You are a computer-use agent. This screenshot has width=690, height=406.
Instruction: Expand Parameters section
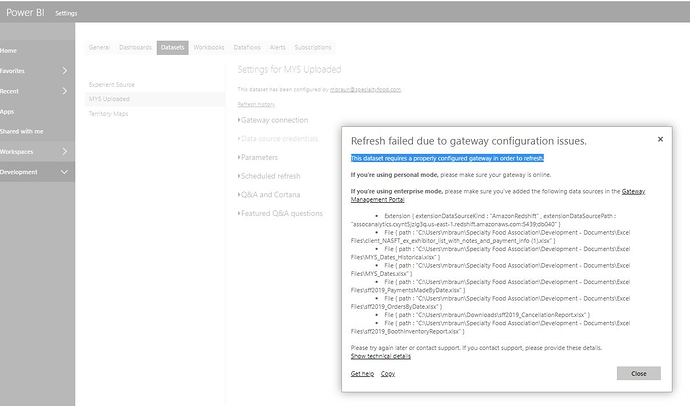[258, 157]
